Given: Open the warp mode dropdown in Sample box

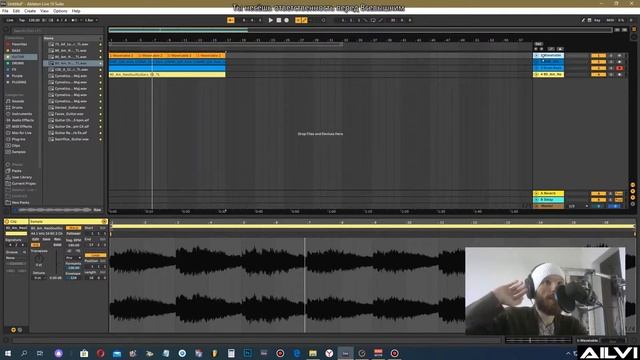Looking at the screenshot, I should pyautogui.click(x=73, y=258).
